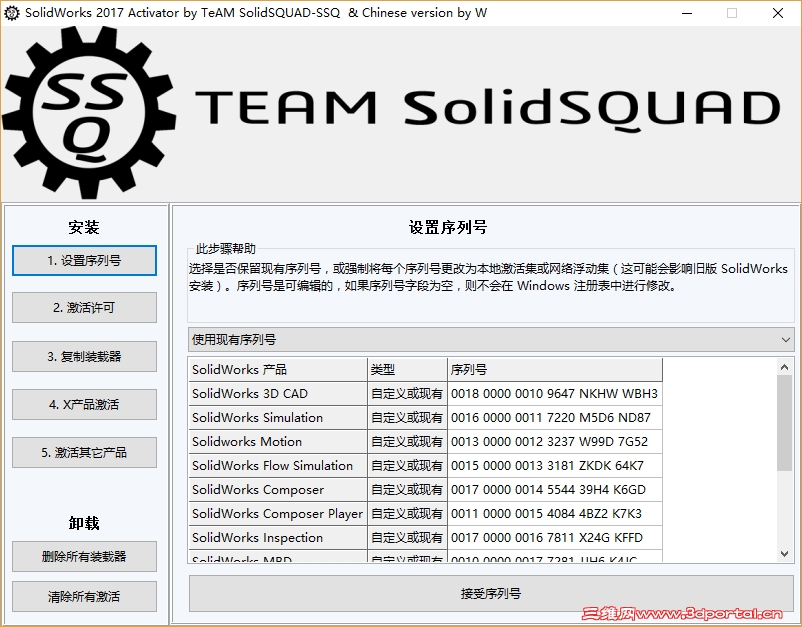Screen dimensions: 802x627
Task: Minimize the Activator window
Action: [687, 13]
